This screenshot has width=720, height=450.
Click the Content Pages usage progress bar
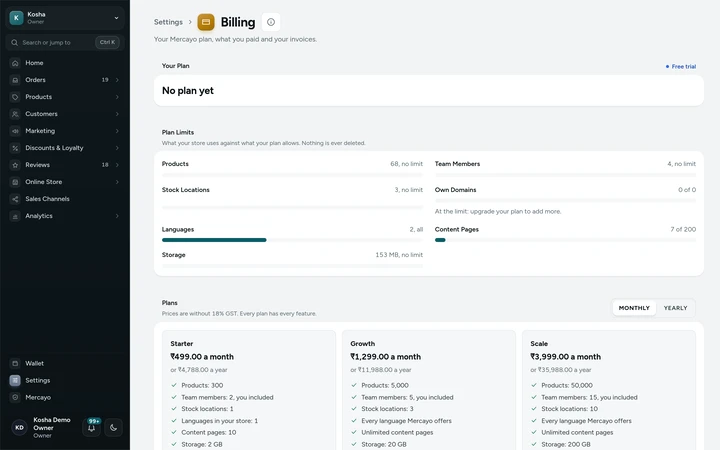[565, 240]
